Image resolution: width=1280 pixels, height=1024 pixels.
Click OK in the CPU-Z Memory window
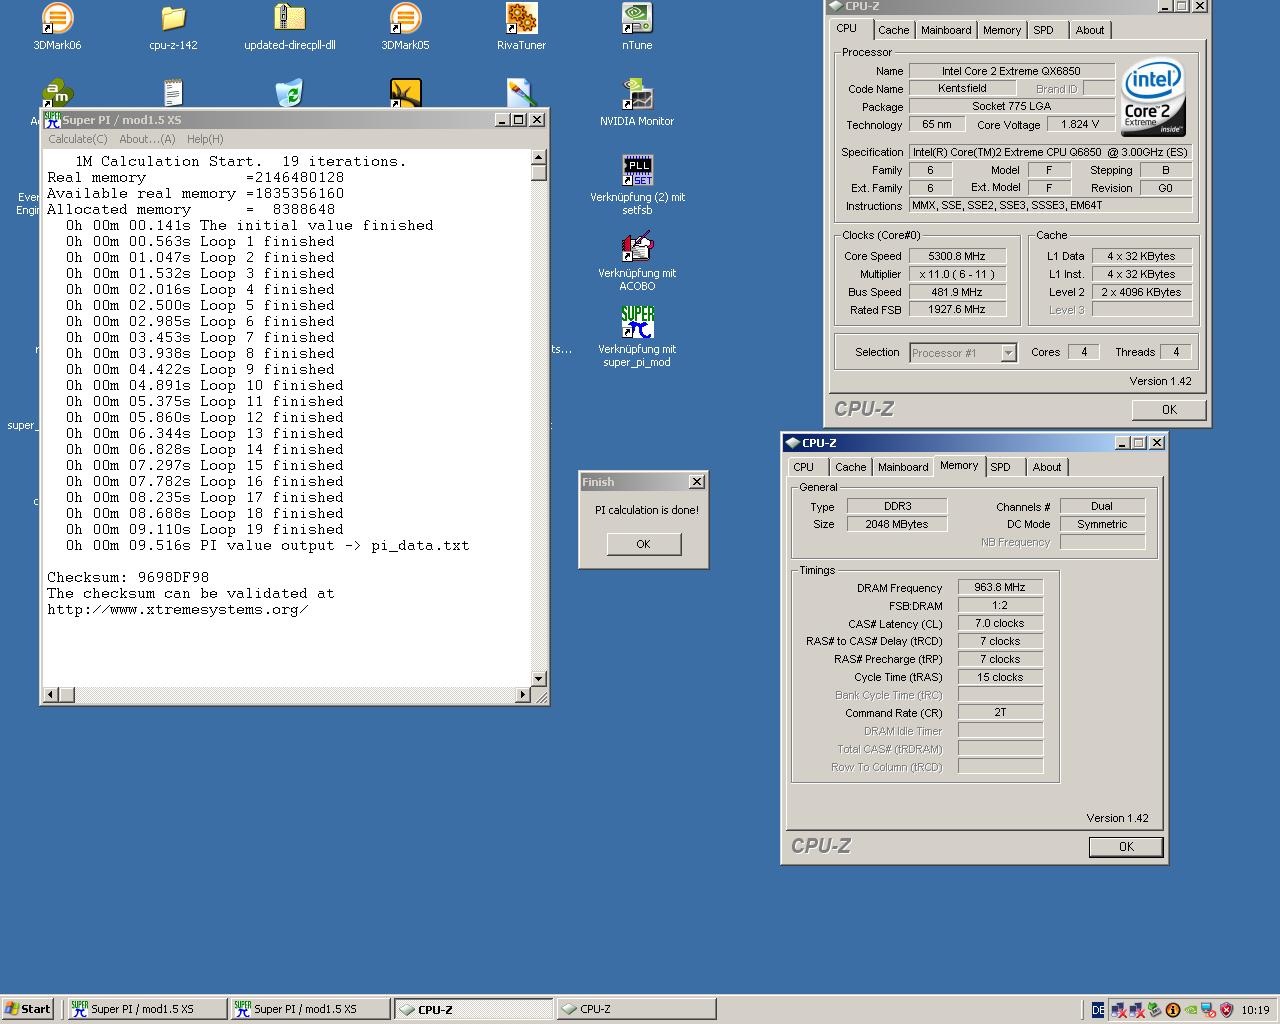coord(1126,846)
